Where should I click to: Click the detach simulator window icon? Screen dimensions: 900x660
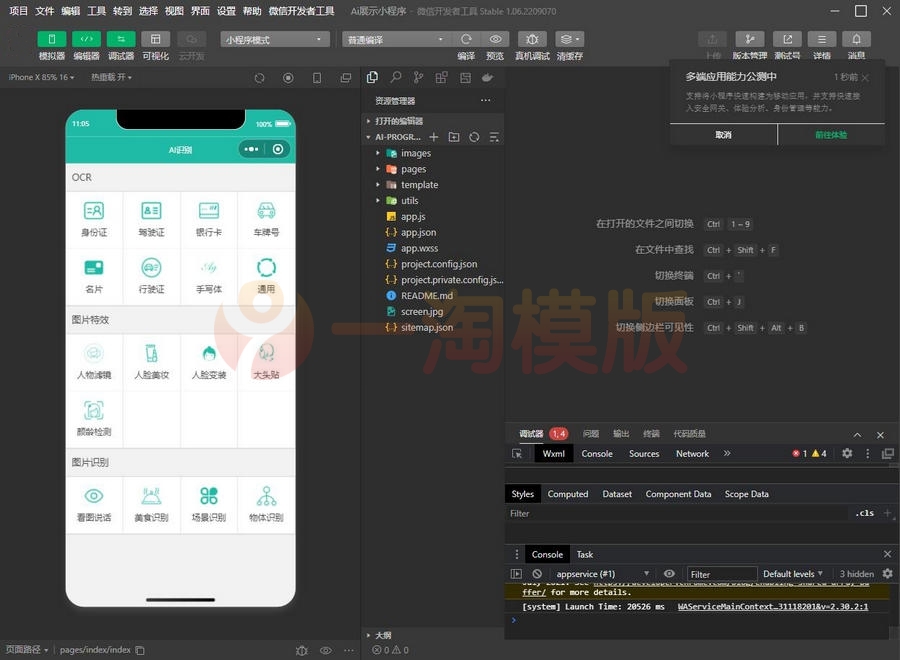[346, 77]
